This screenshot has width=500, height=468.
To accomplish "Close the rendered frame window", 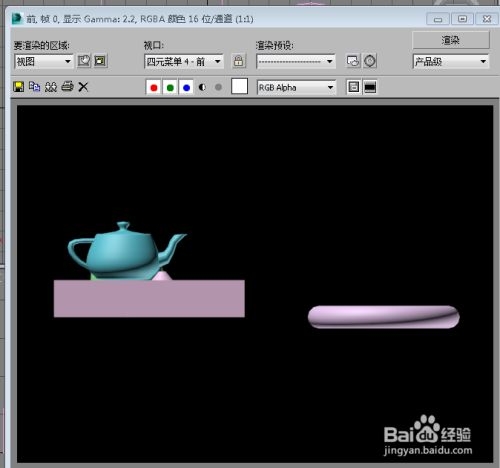I will (x=487, y=19).
